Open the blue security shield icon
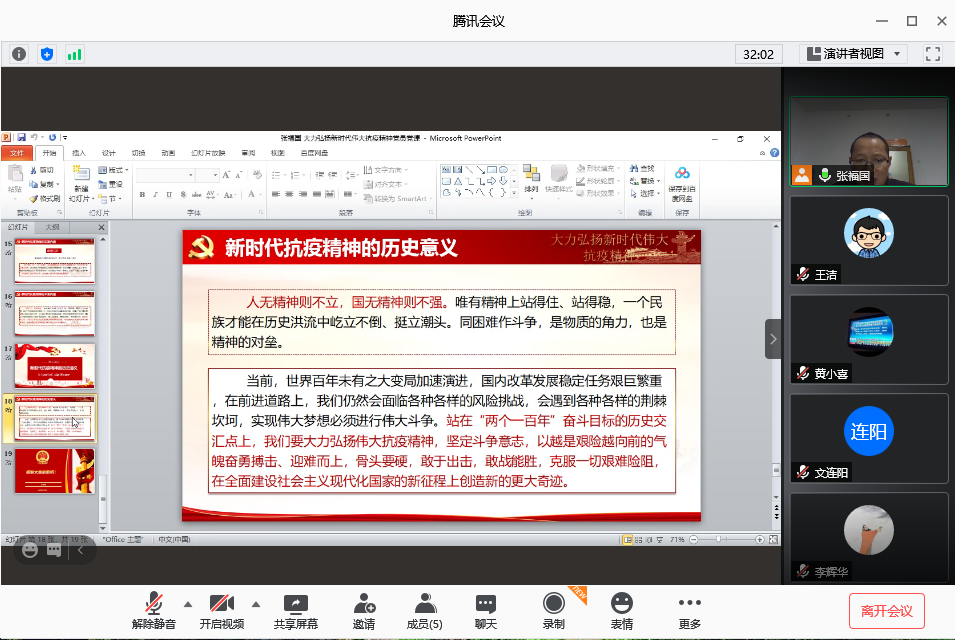955x640 pixels. click(46, 54)
